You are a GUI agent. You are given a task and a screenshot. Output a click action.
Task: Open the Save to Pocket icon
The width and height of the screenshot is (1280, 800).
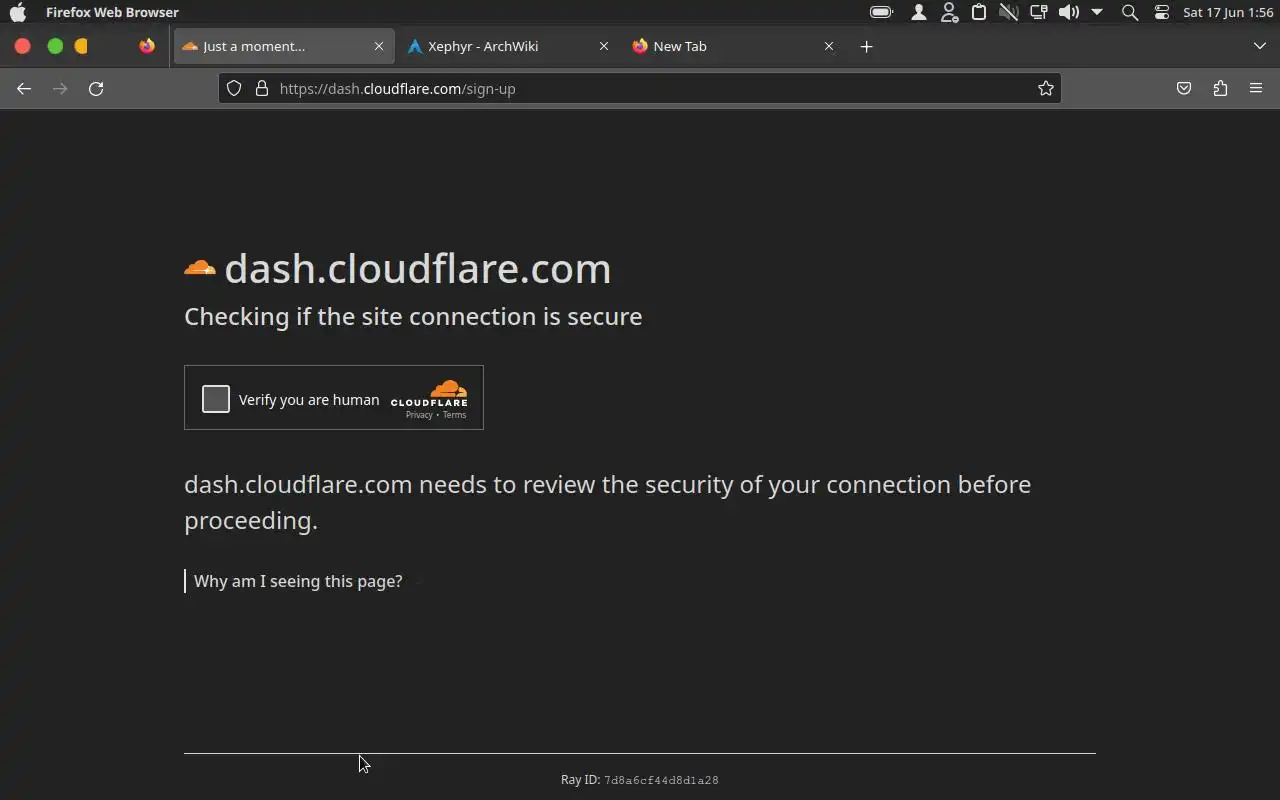1184,88
